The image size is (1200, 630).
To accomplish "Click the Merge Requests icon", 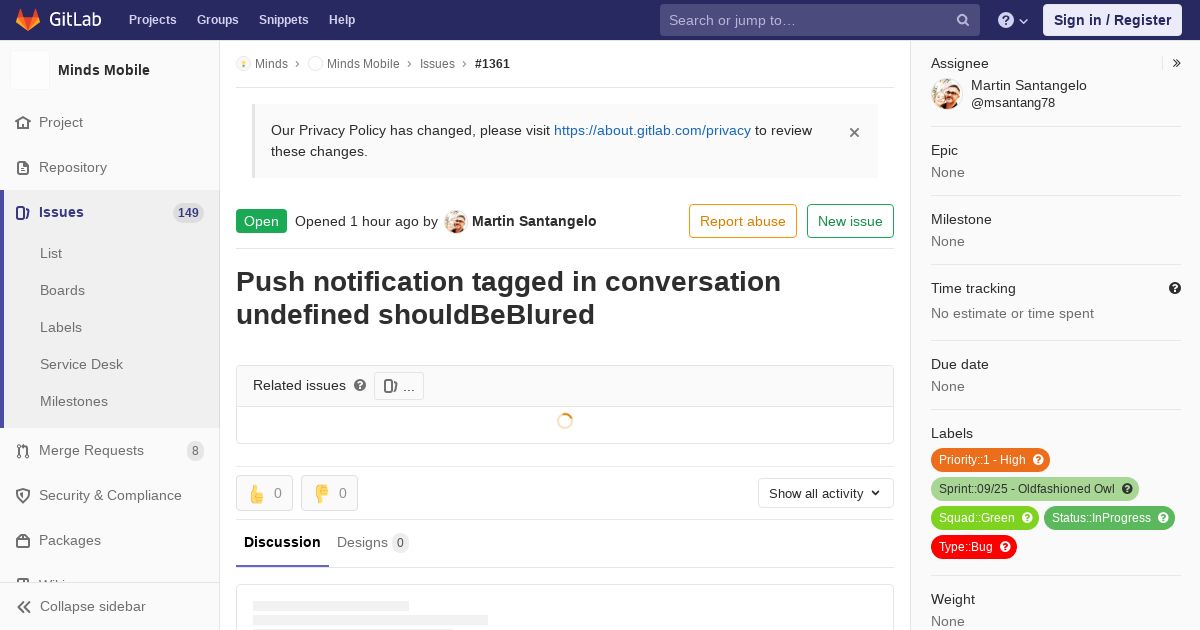I will tap(23, 450).
